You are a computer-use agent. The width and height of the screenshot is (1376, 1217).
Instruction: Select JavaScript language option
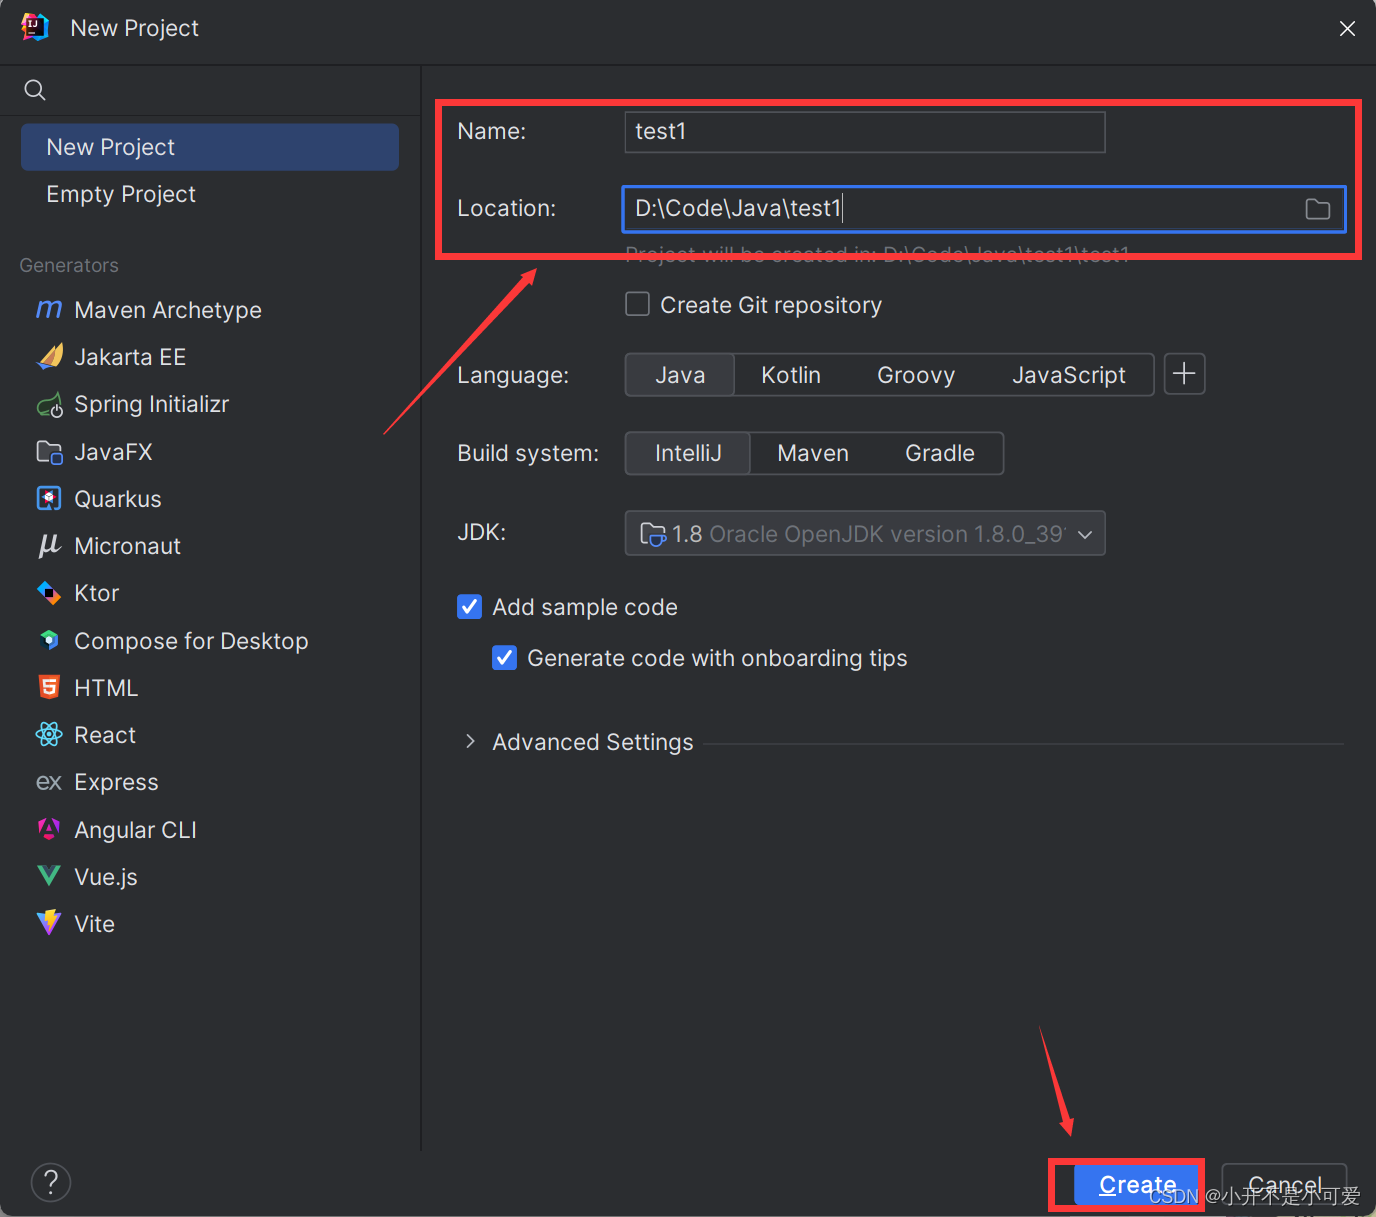1069,375
